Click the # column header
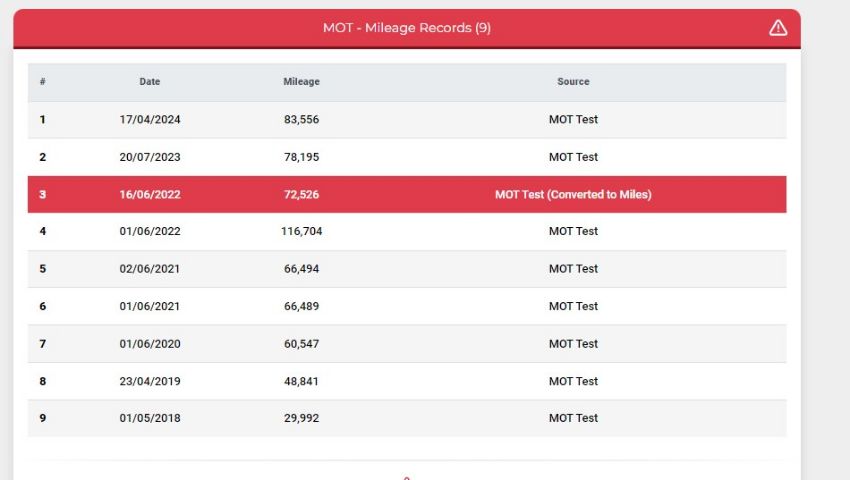 43,82
